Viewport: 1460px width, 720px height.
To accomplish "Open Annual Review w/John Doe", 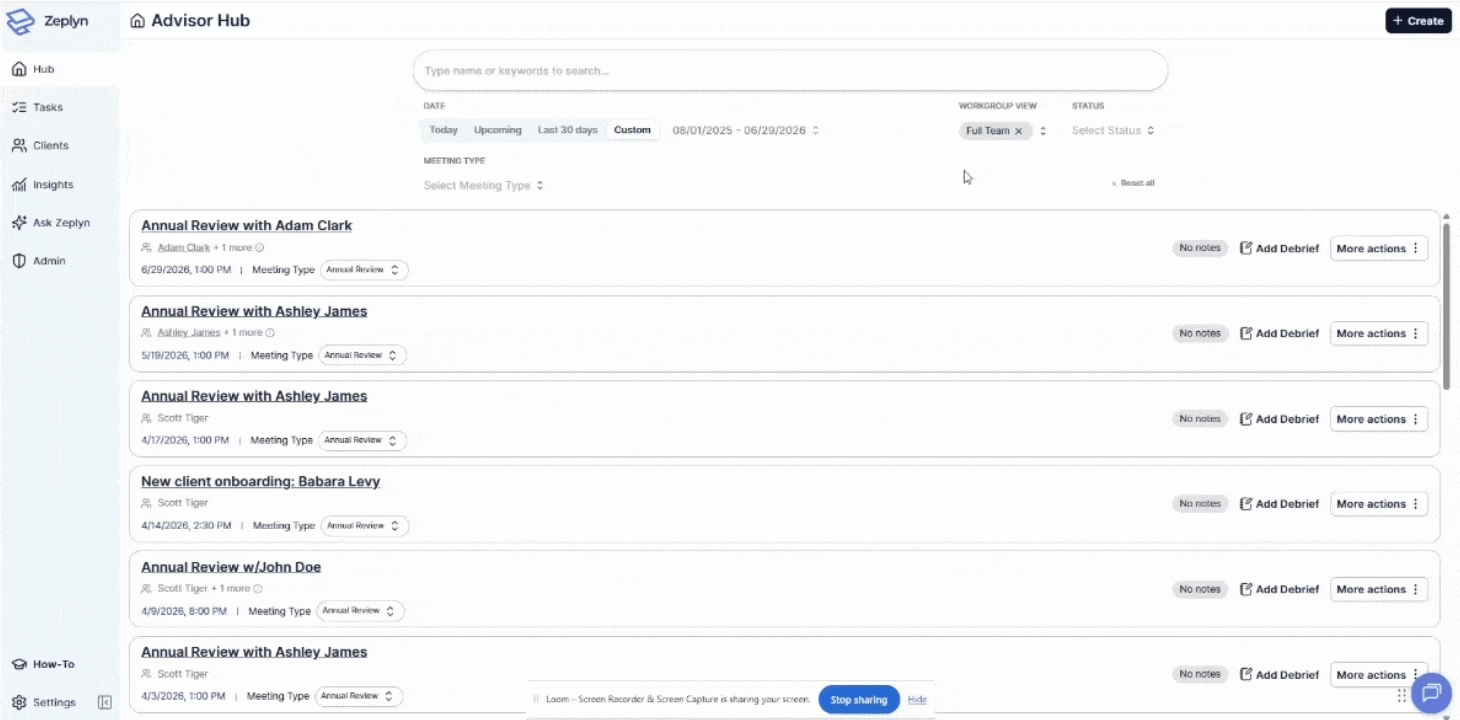I will click(231, 567).
